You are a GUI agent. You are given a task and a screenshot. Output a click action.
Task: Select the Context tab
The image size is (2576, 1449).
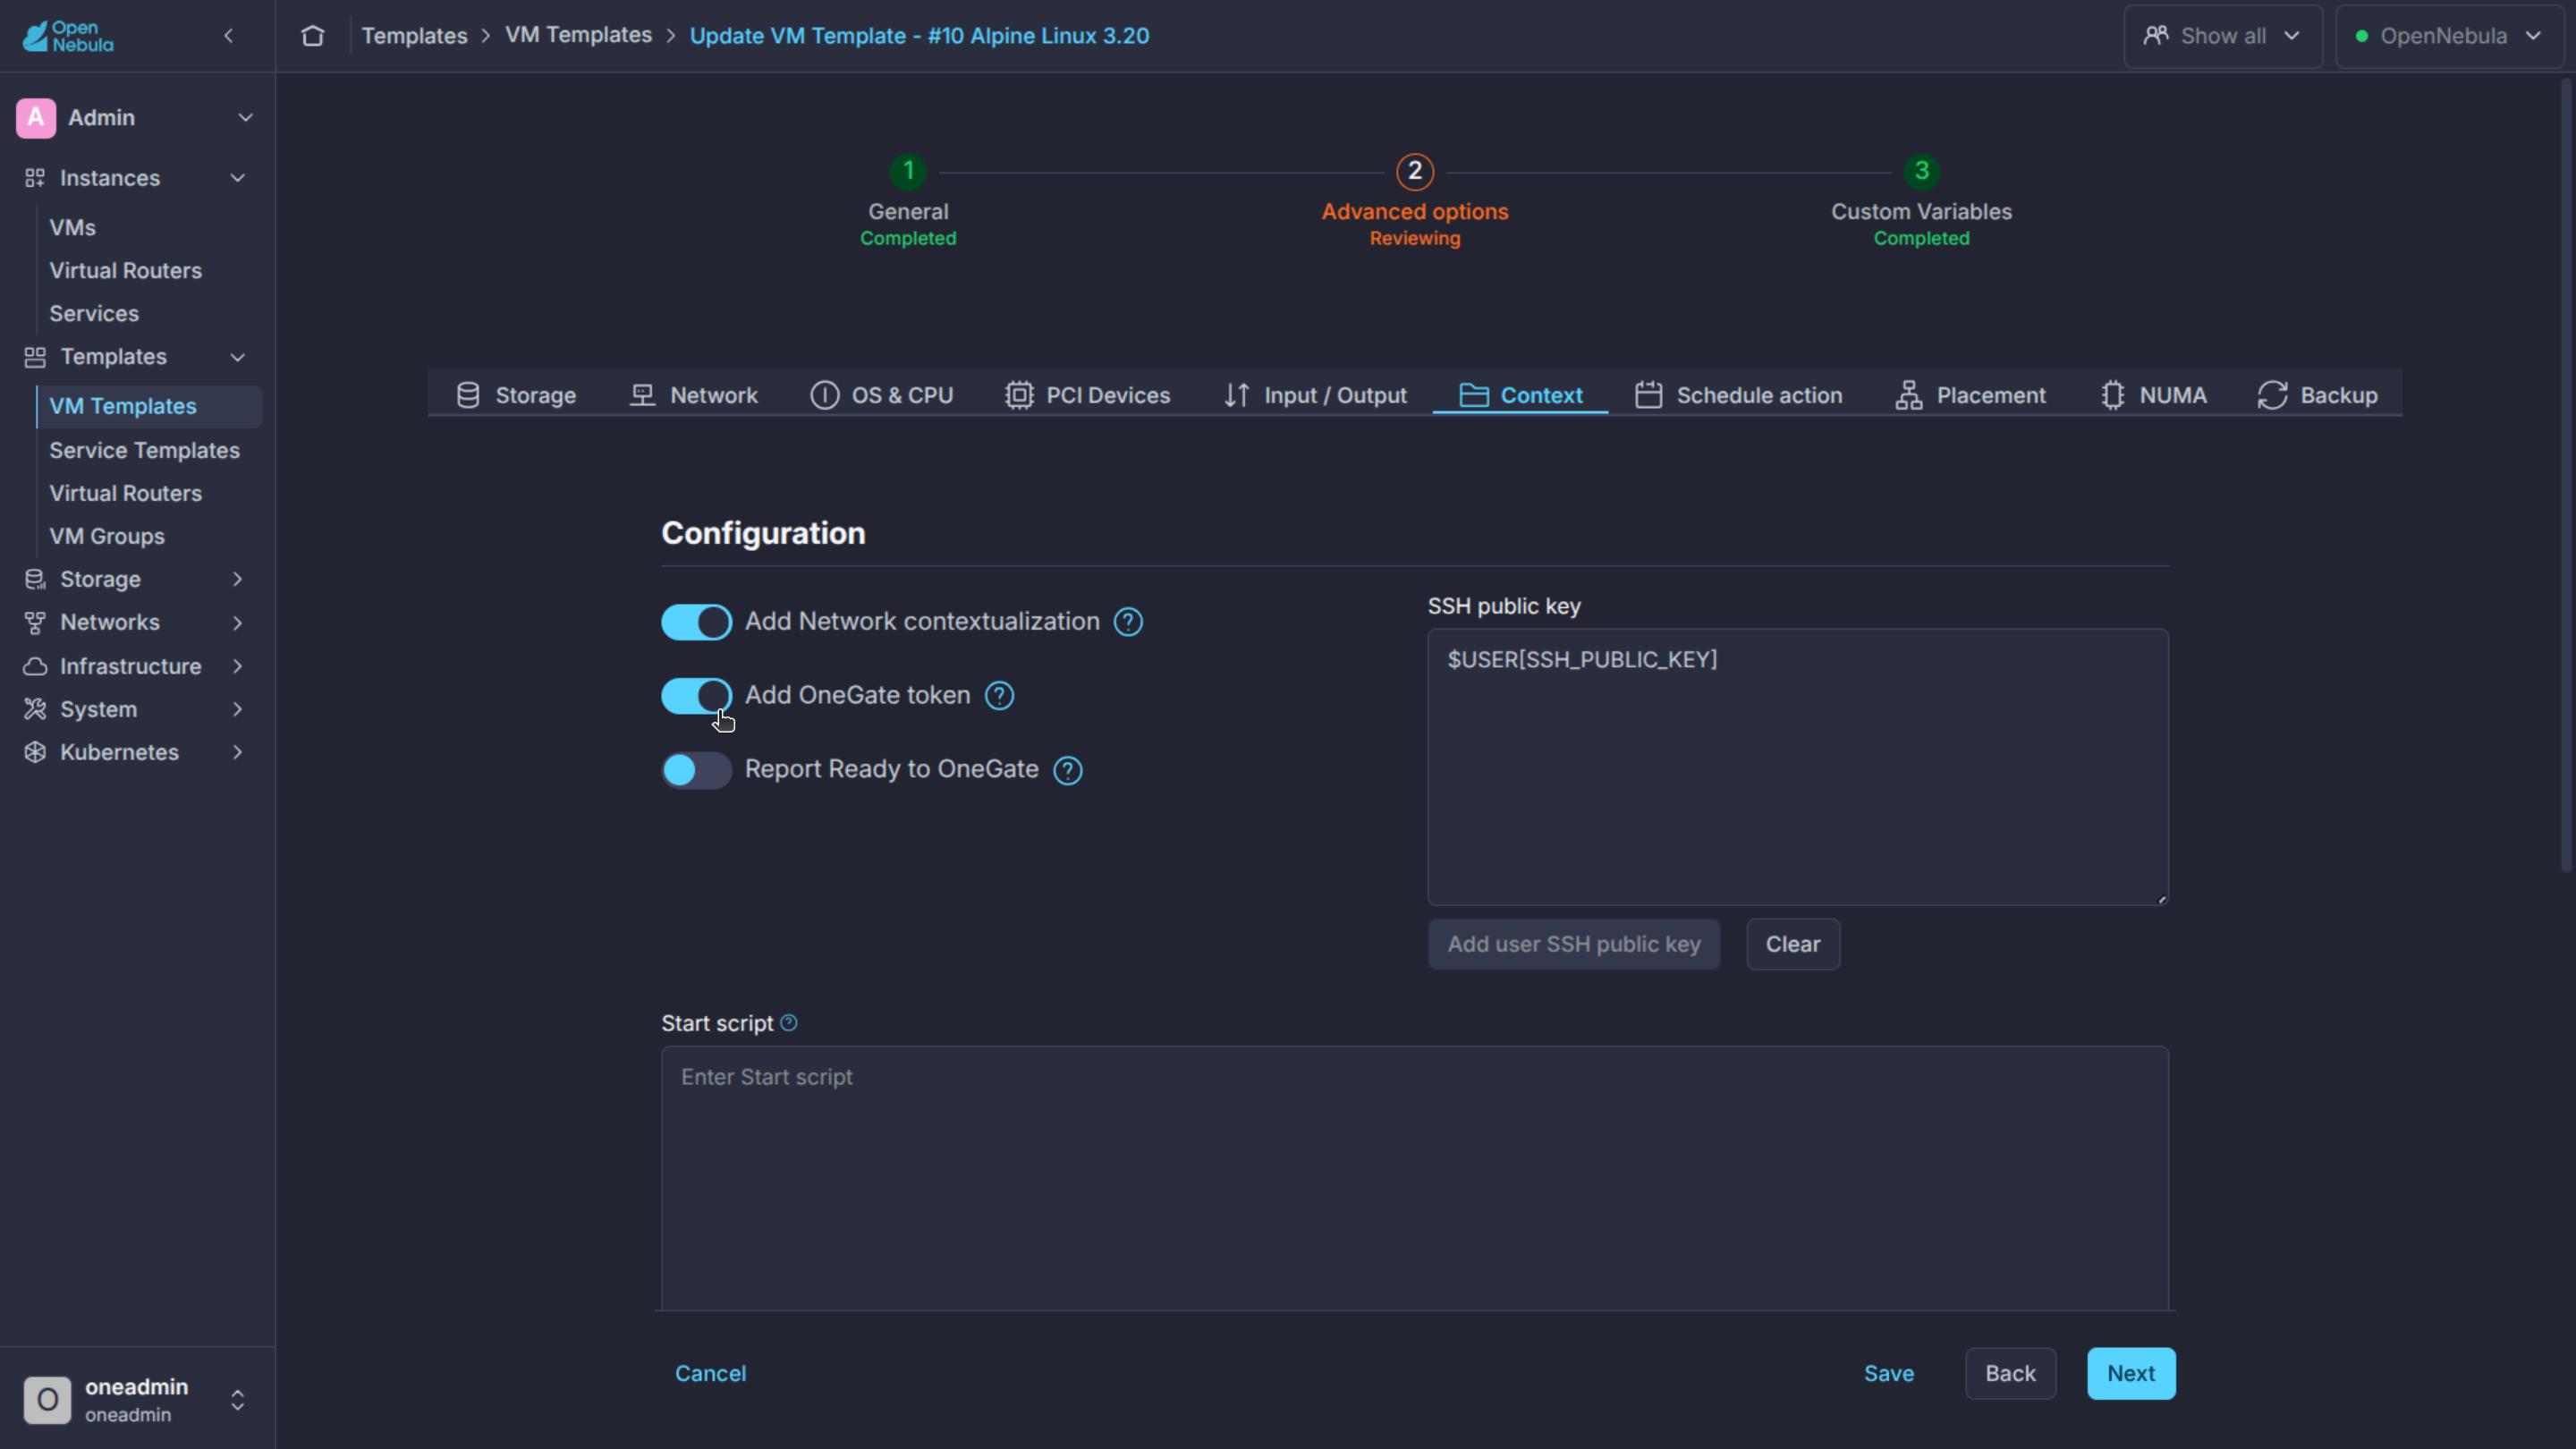click(1521, 395)
